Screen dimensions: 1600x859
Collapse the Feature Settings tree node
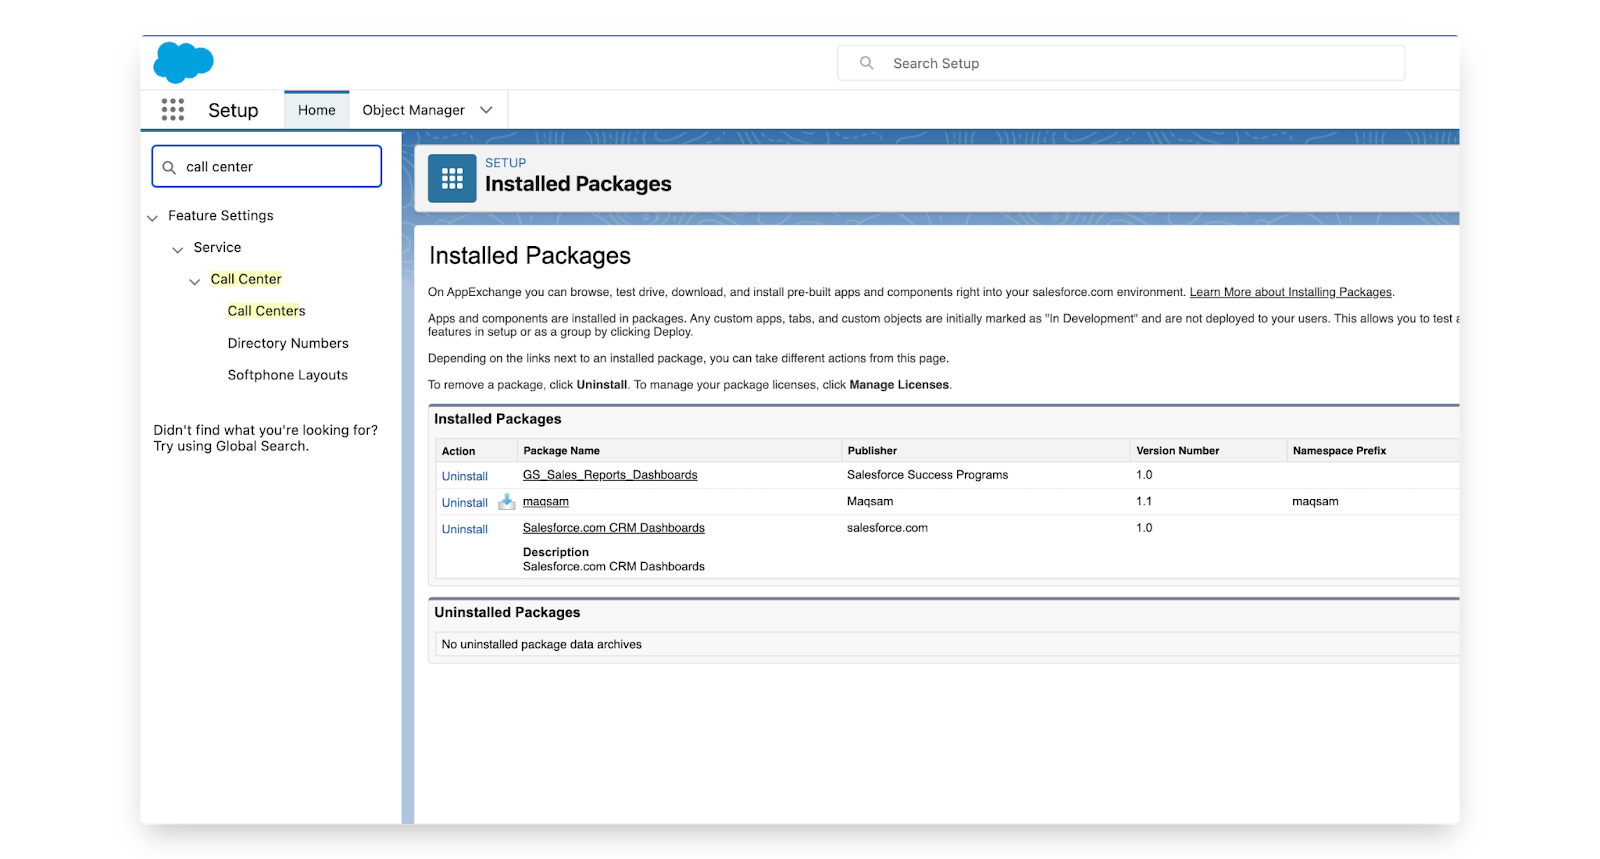[x=152, y=217]
